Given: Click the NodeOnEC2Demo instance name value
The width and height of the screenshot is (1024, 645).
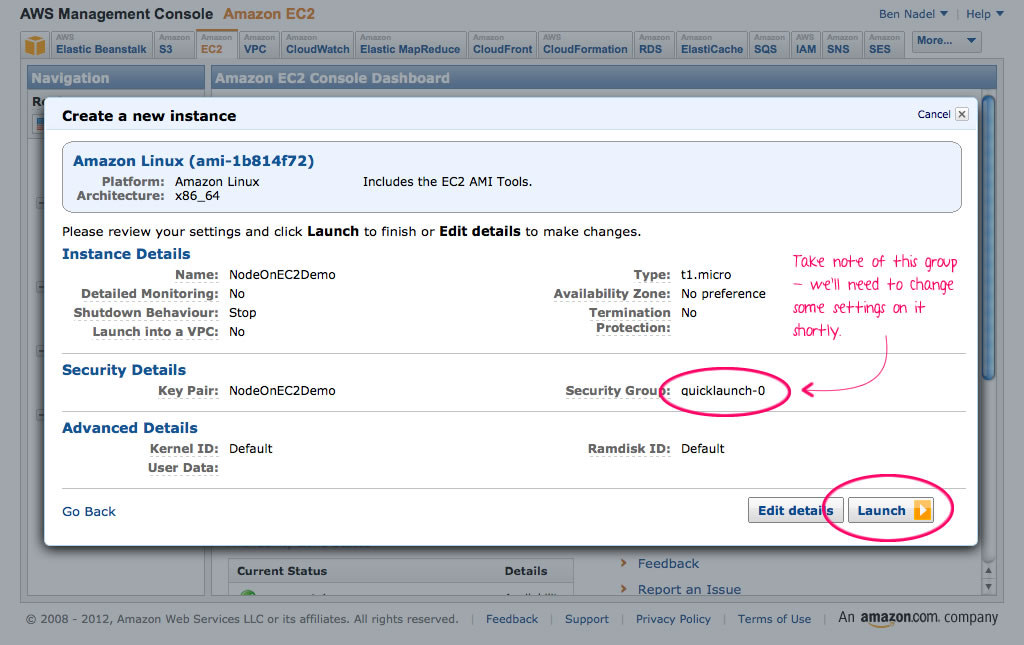Looking at the screenshot, I should [282, 275].
